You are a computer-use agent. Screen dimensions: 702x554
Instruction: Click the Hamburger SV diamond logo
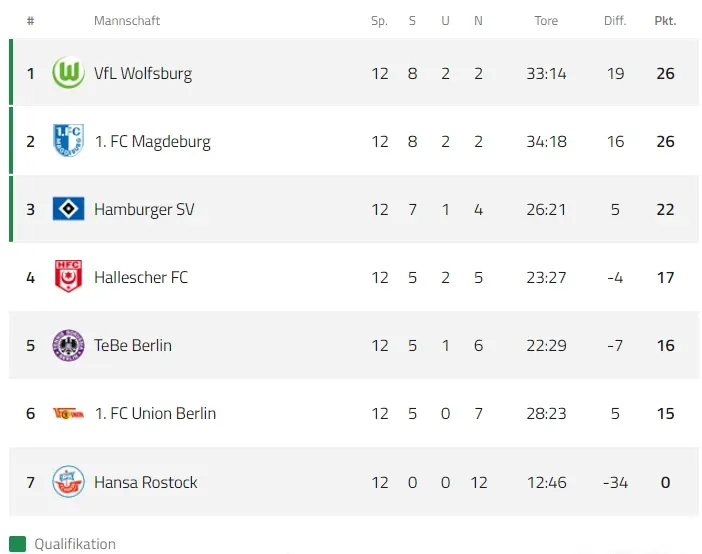coord(68,209)
